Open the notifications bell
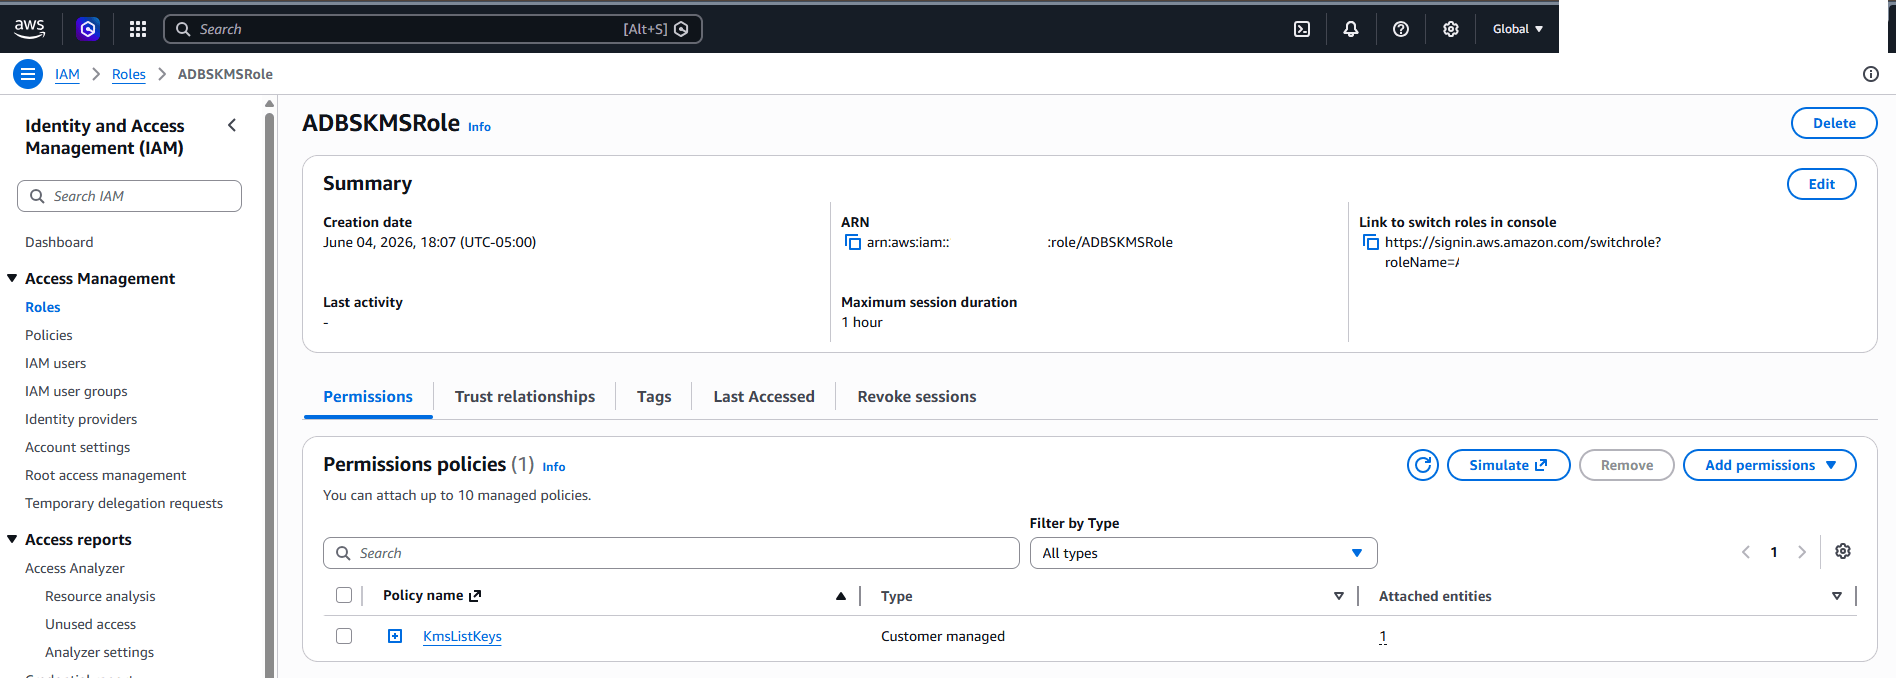1896x678 pixels. [1351, 29]
